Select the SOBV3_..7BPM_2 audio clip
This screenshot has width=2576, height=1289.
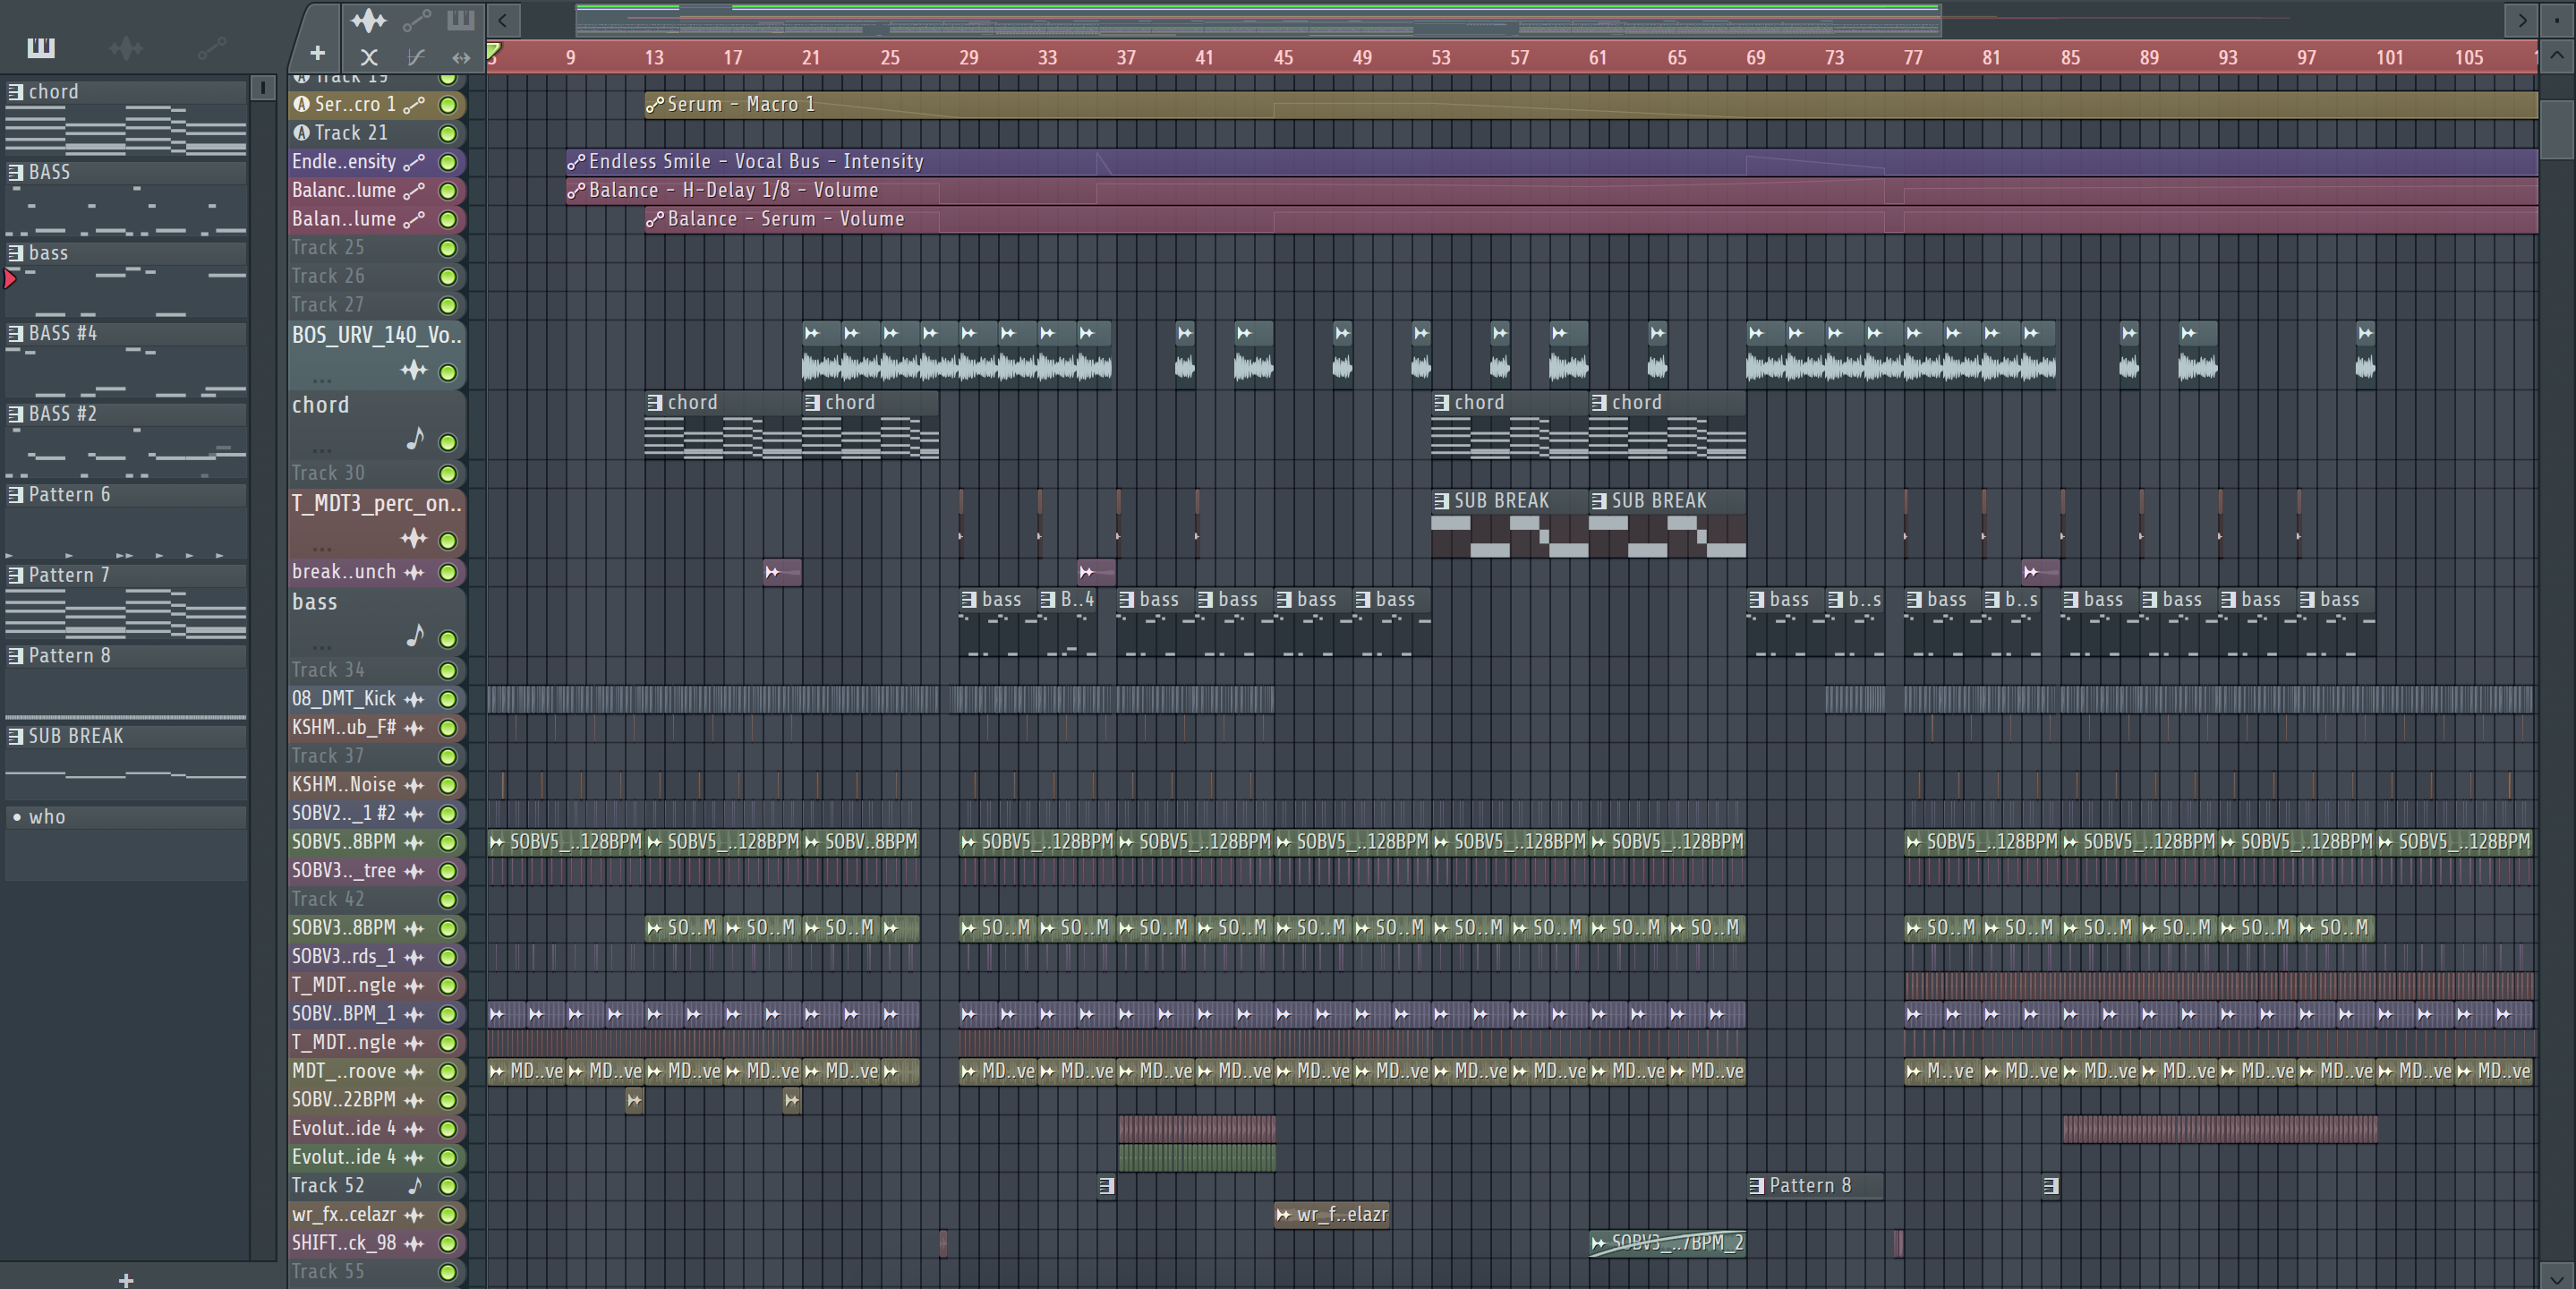(1667, 1243)
